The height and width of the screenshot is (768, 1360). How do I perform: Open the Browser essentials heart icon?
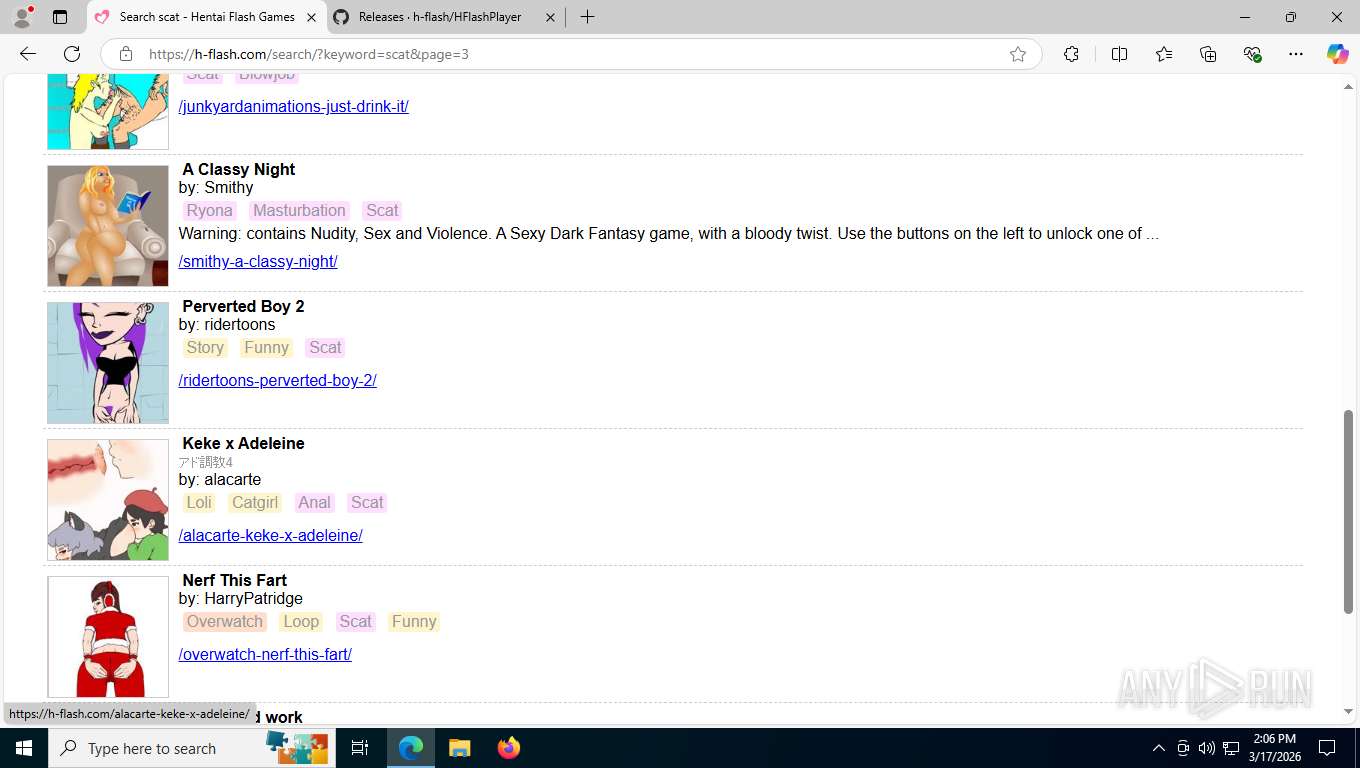(x=1252, y=54)
